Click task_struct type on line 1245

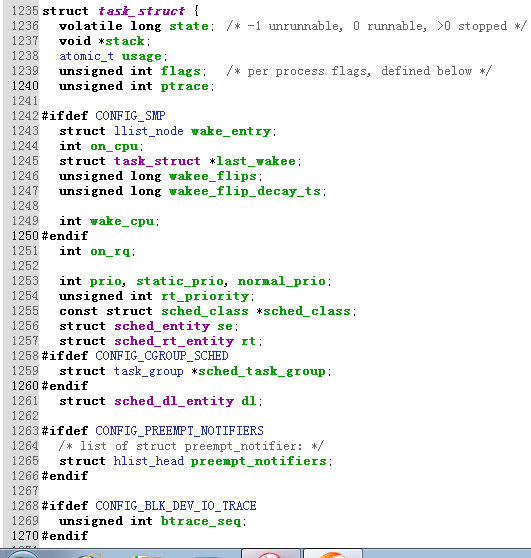point(157,161)
